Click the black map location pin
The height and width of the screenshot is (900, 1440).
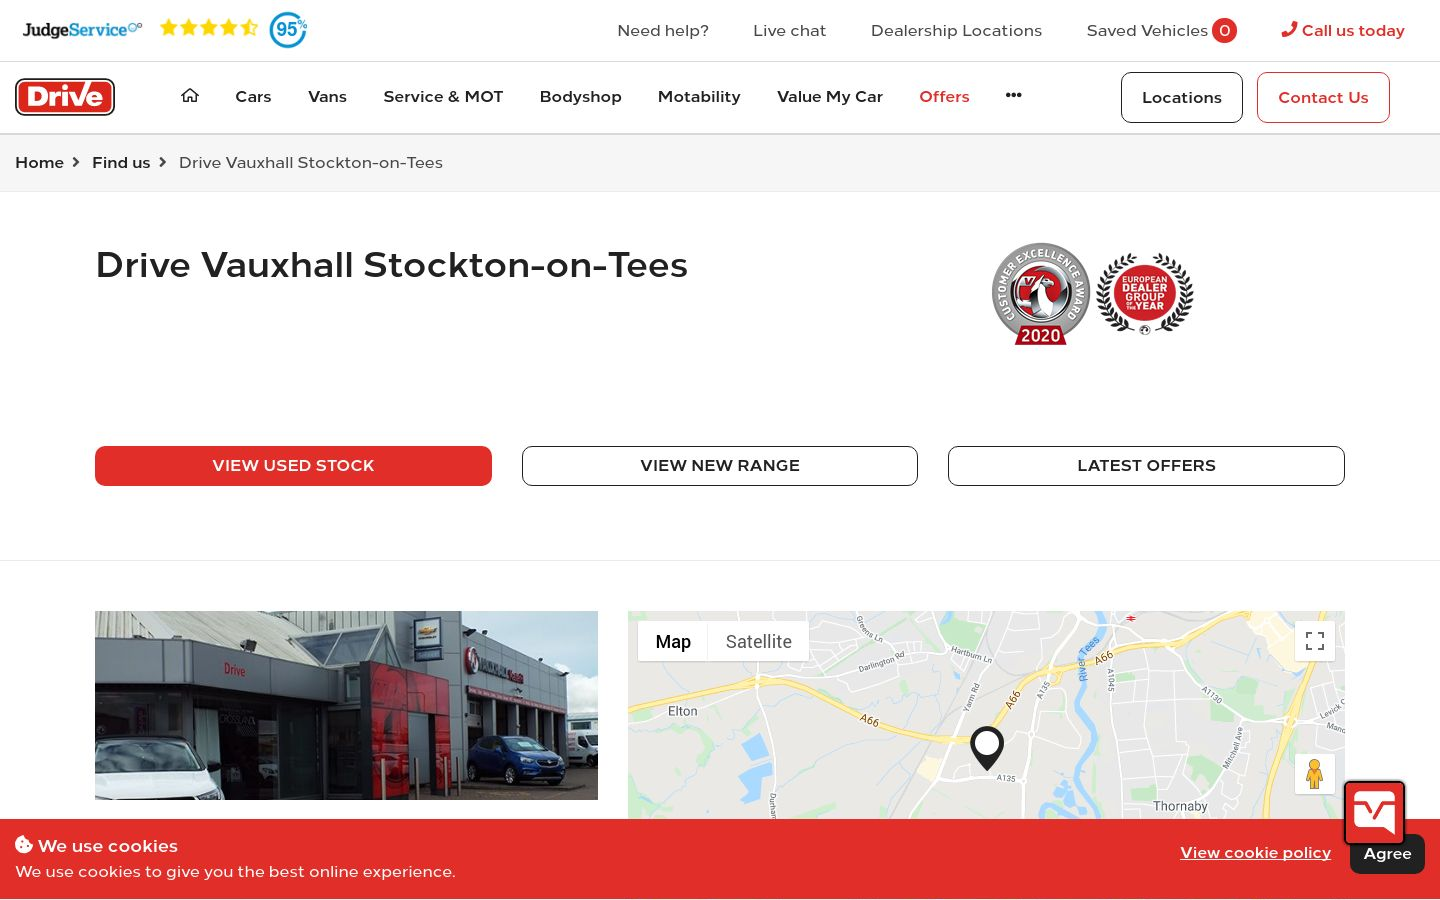point(987,748)
